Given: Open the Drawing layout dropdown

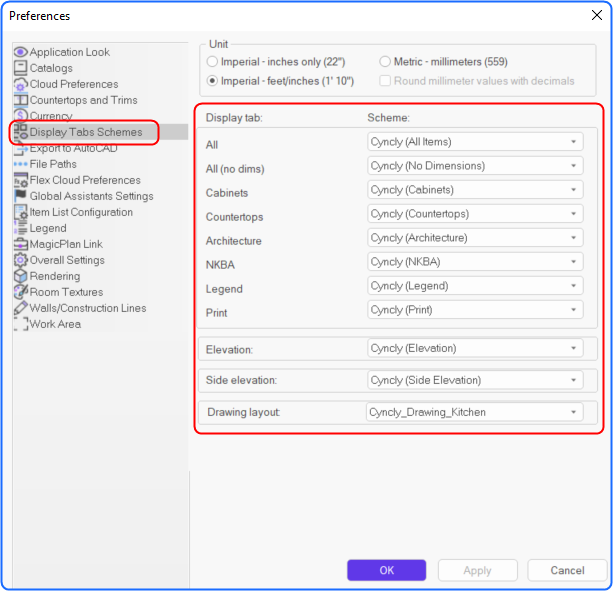Looking at the screenshot, I should point(474,412).
